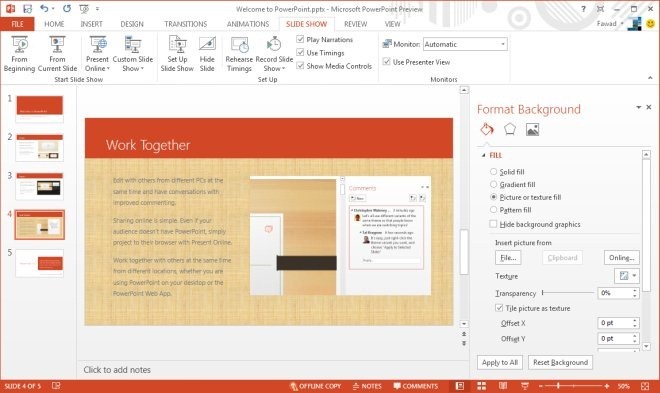Check Hide background graphics
This screenshot has width=660, height=393.
(493, 224)
